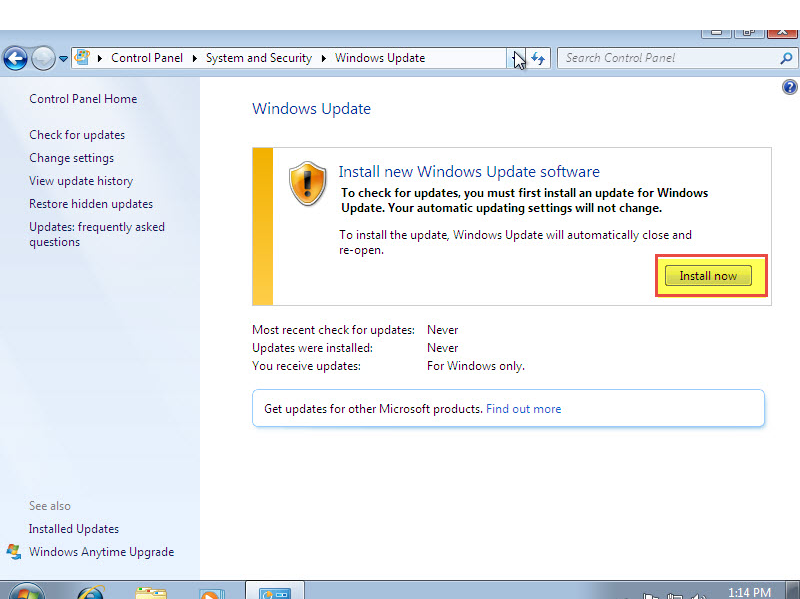800x599 pixels.
Task: Open Control Panel Home
Action: (83, 99)
